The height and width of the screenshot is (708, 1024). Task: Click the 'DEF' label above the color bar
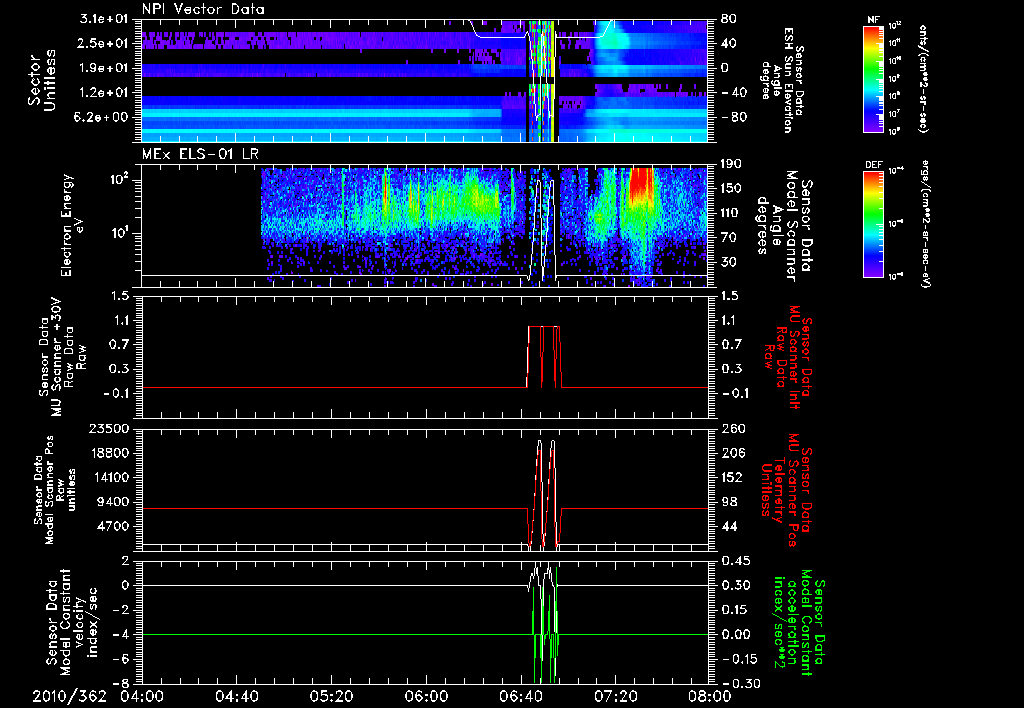(x=874, y=165)
